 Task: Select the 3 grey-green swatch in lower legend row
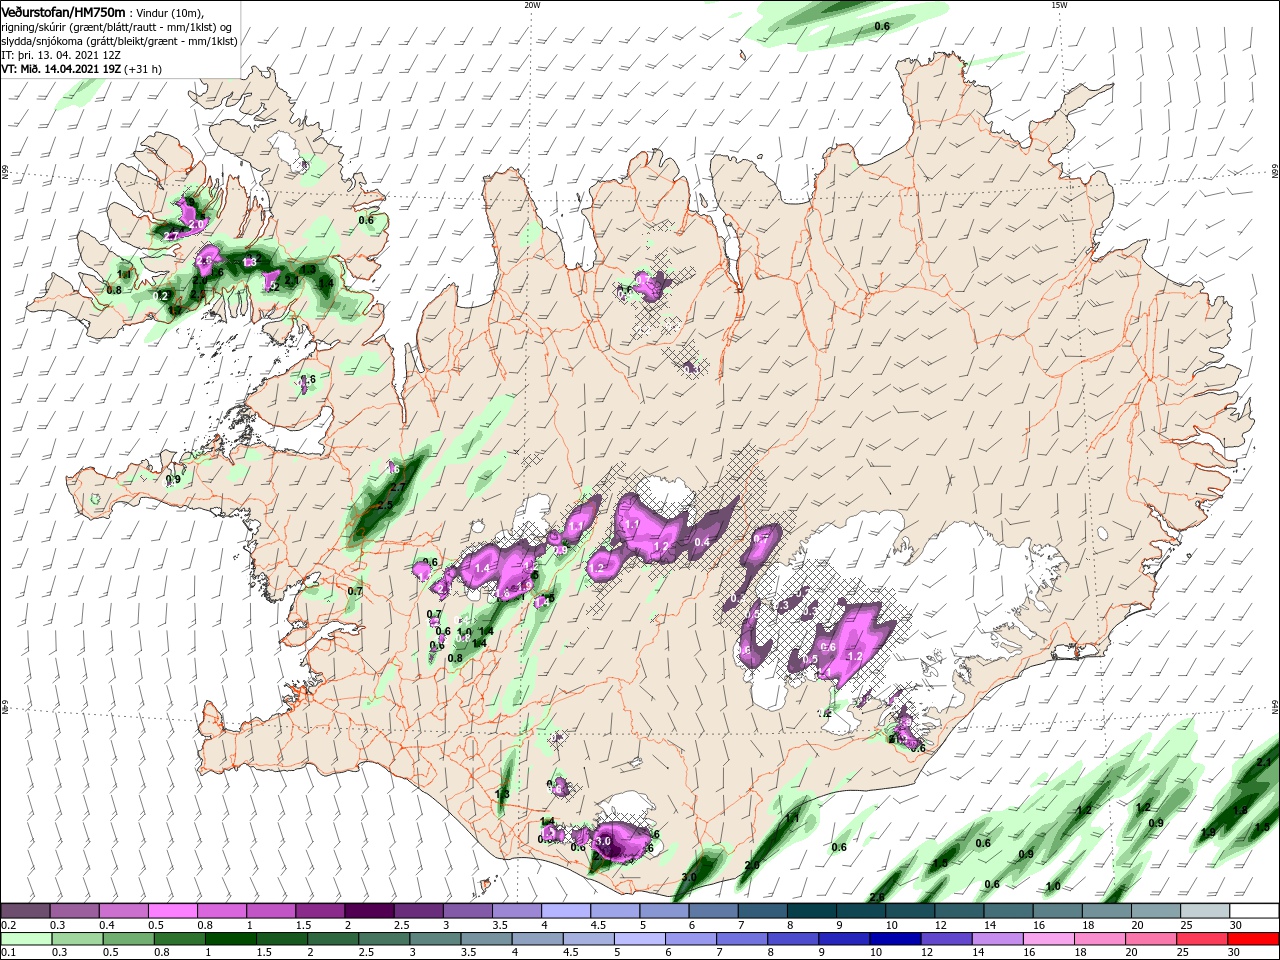coord(434,939)
